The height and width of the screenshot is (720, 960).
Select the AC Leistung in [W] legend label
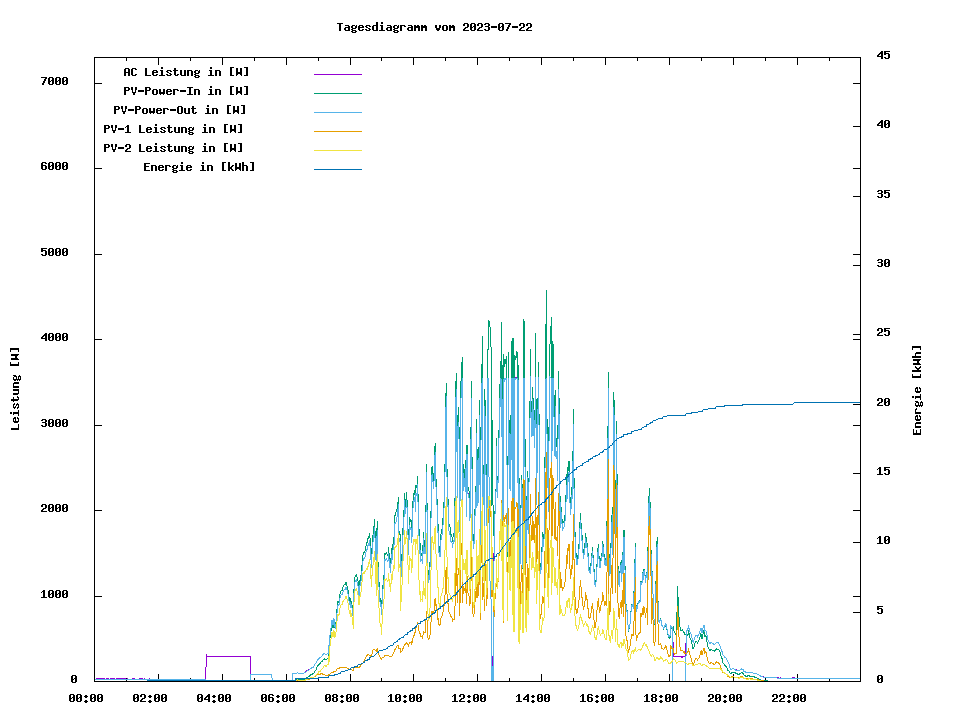[186, 72]
